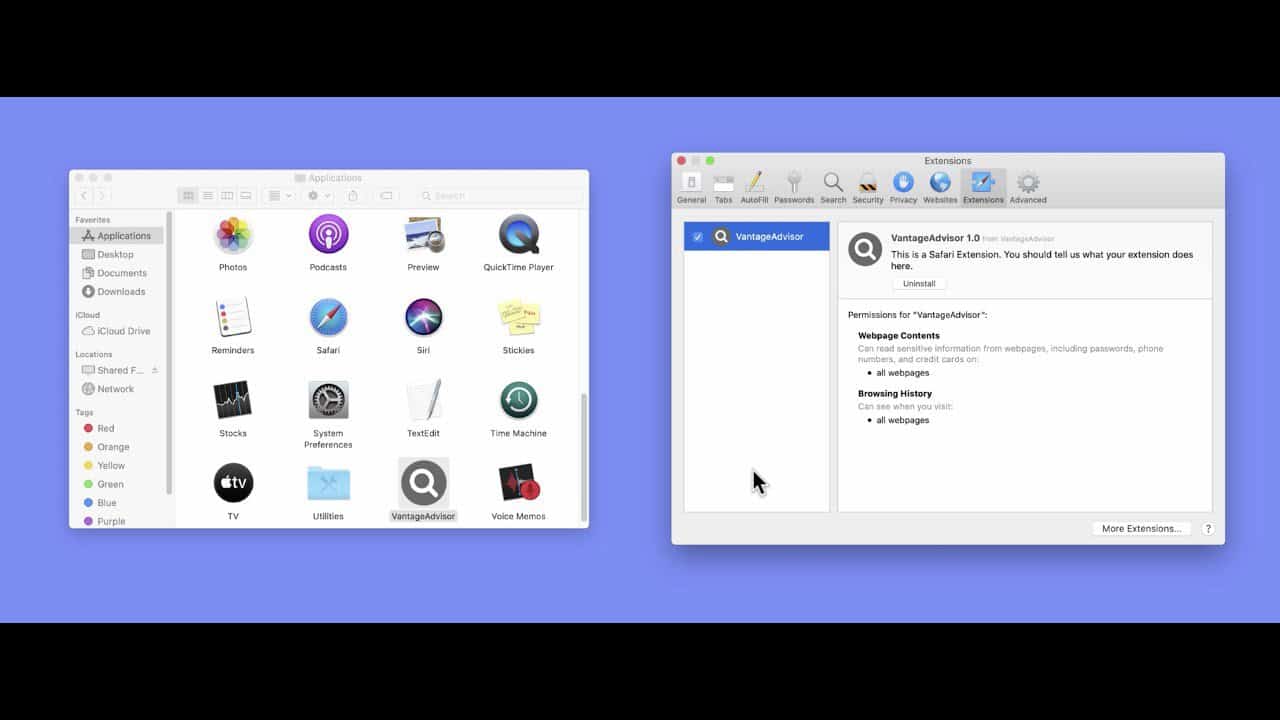Open Network in the Finder sidebar
This screenshot has width=1280, height=720.
click(x=108, y=389)
